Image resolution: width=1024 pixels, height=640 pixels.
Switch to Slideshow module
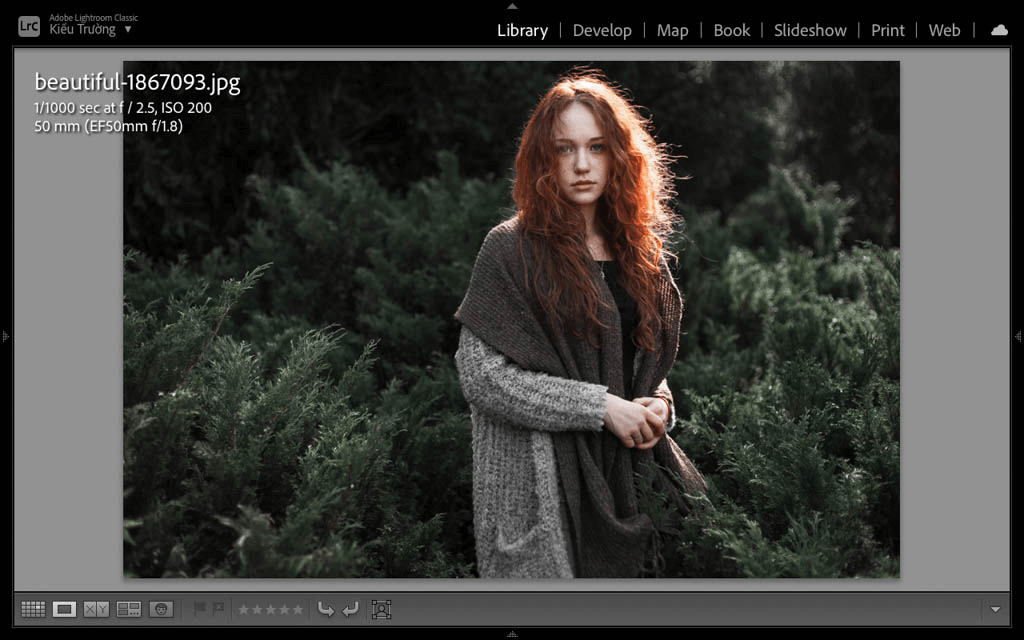(x=810, y=30)
